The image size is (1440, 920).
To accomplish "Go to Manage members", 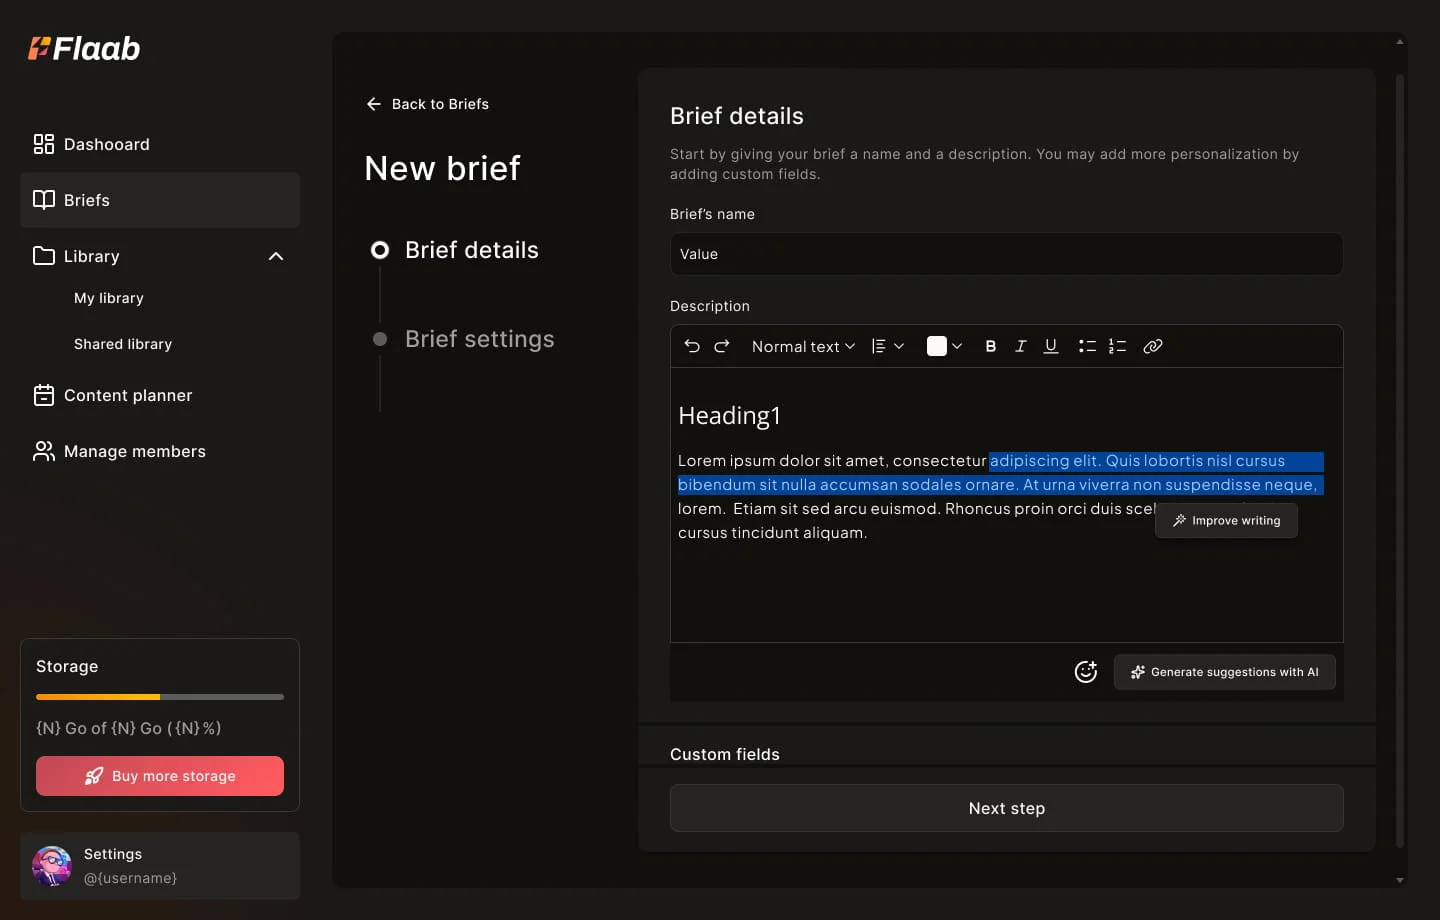I will click(134, 451).
